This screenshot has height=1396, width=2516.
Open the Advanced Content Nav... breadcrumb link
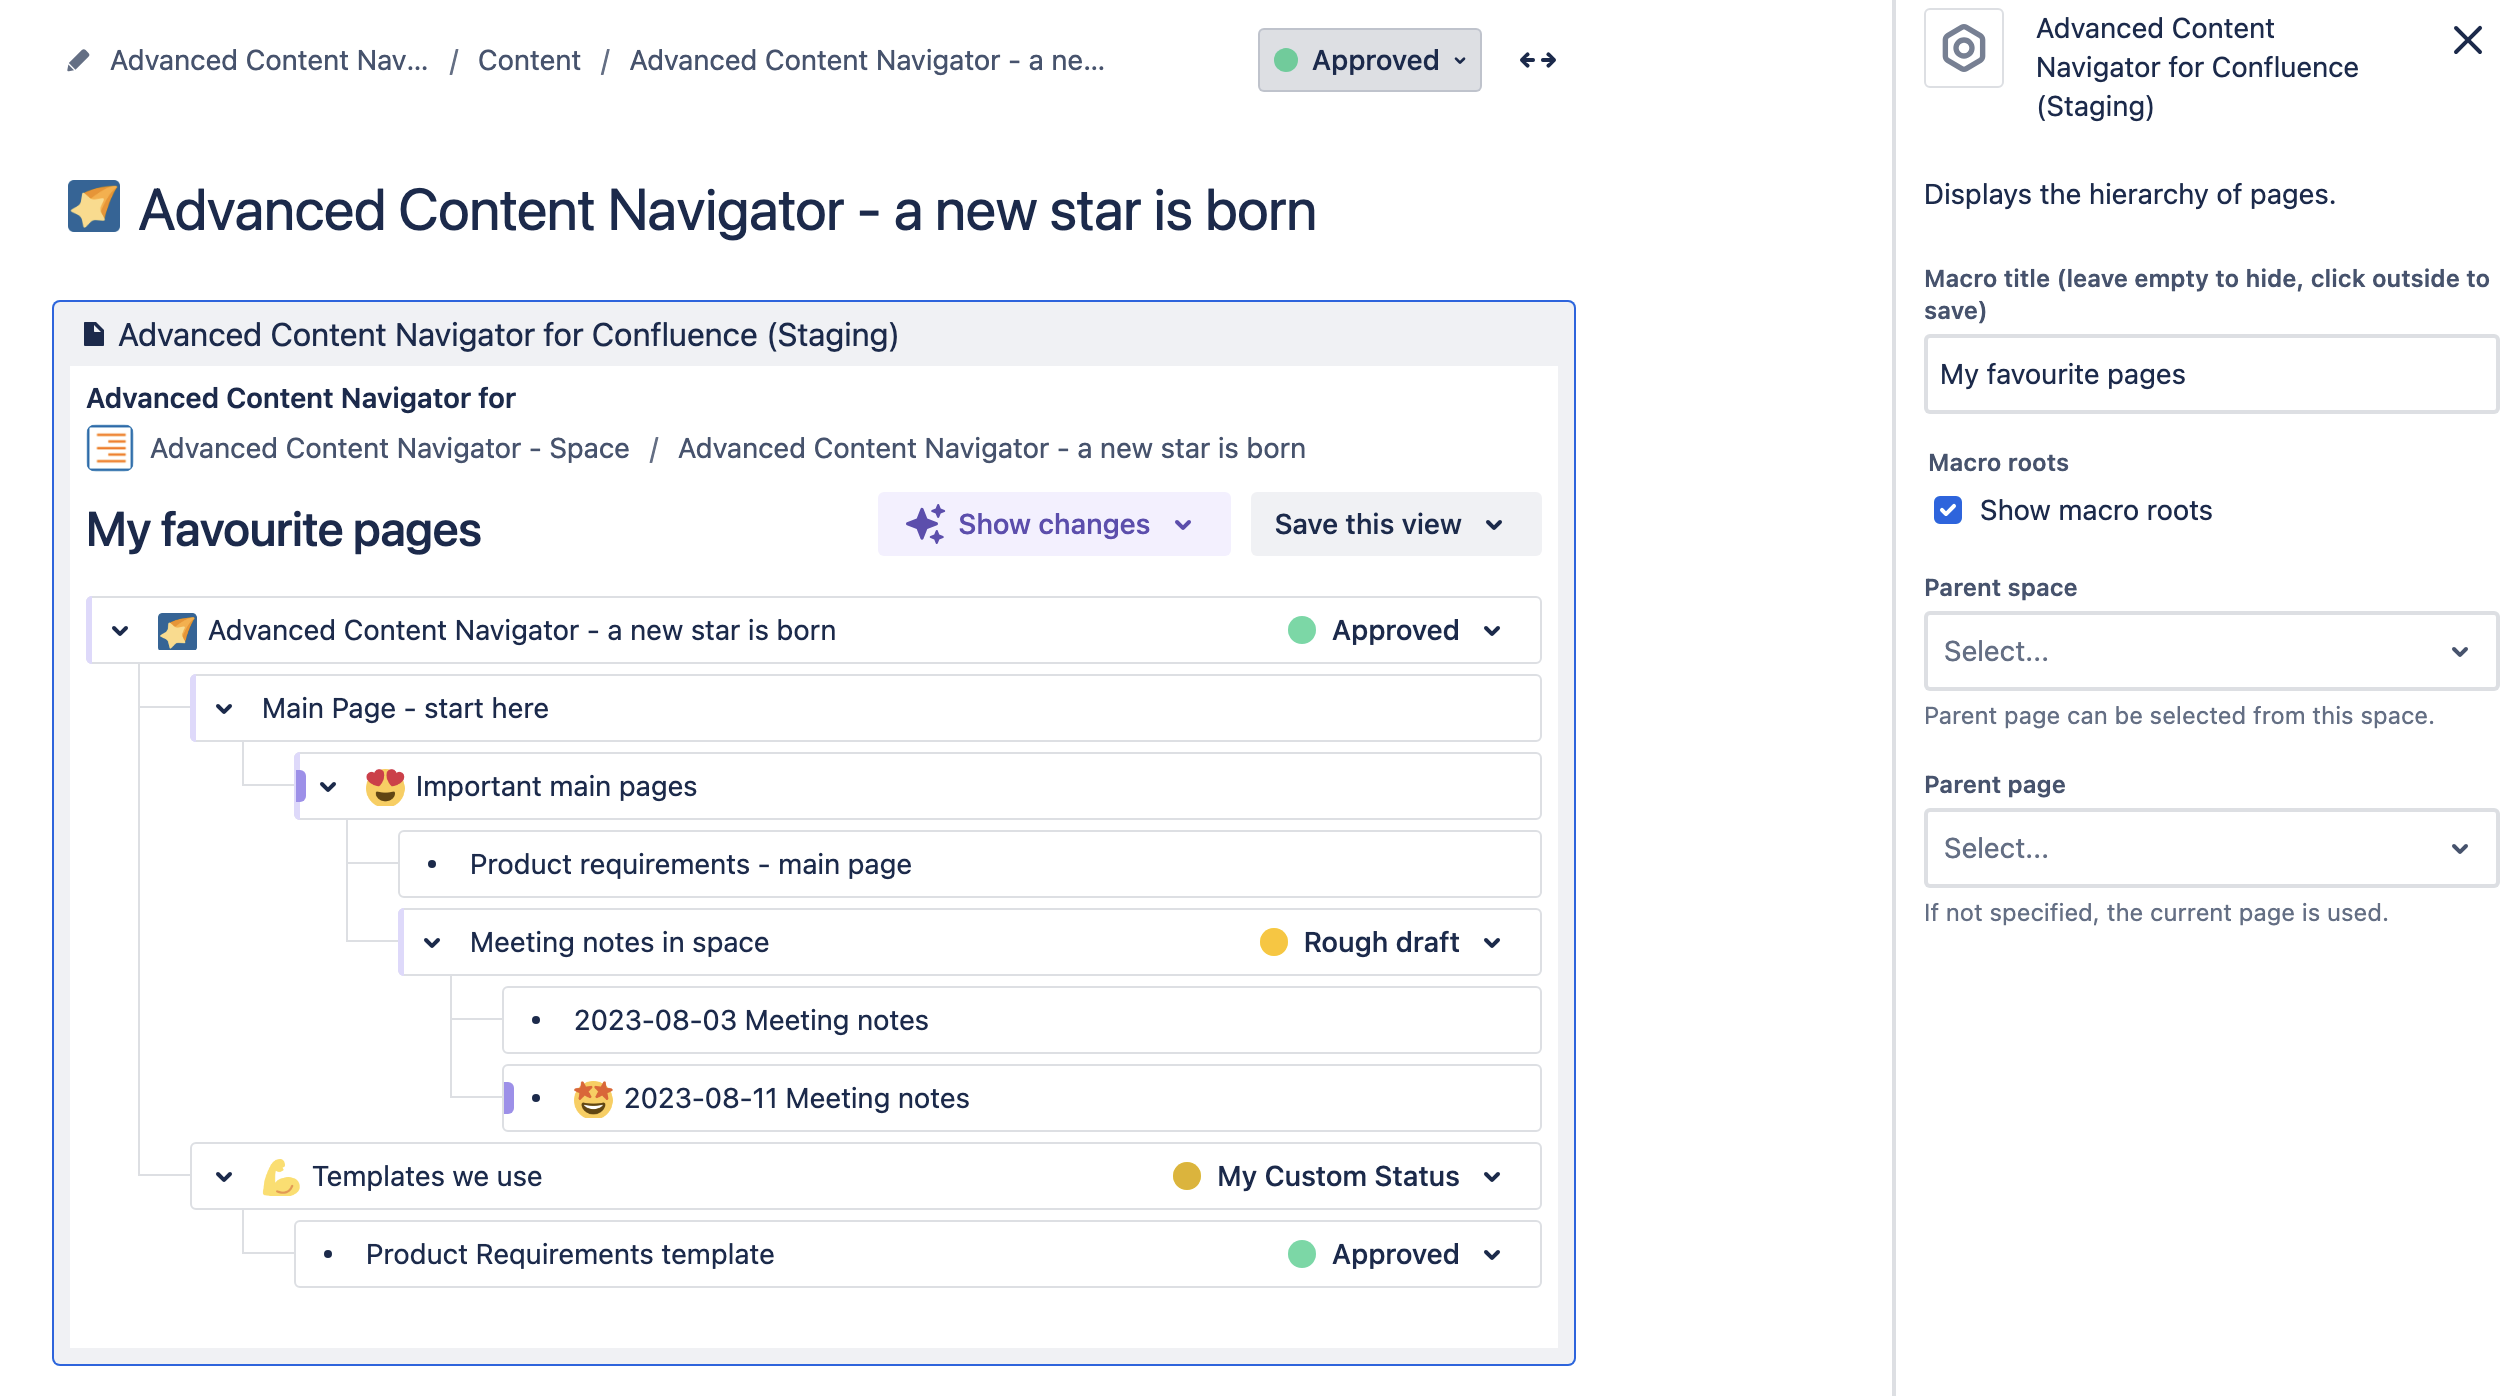click(x=269, y=61)
